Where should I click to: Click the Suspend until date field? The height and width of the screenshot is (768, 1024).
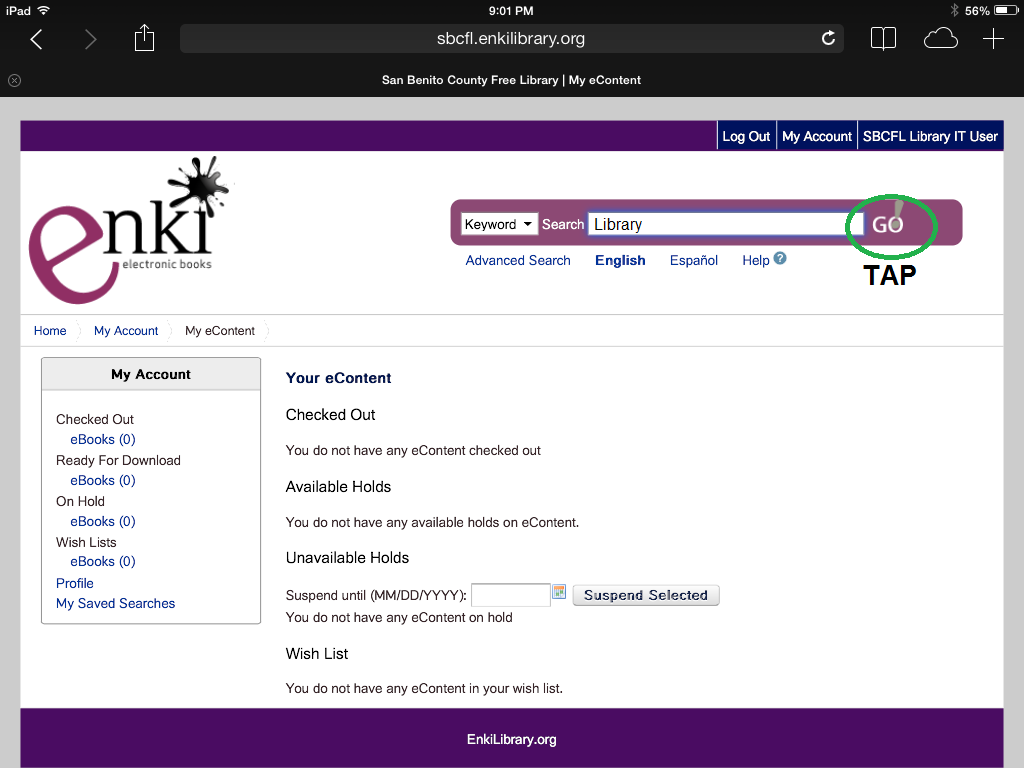[511, 595]
